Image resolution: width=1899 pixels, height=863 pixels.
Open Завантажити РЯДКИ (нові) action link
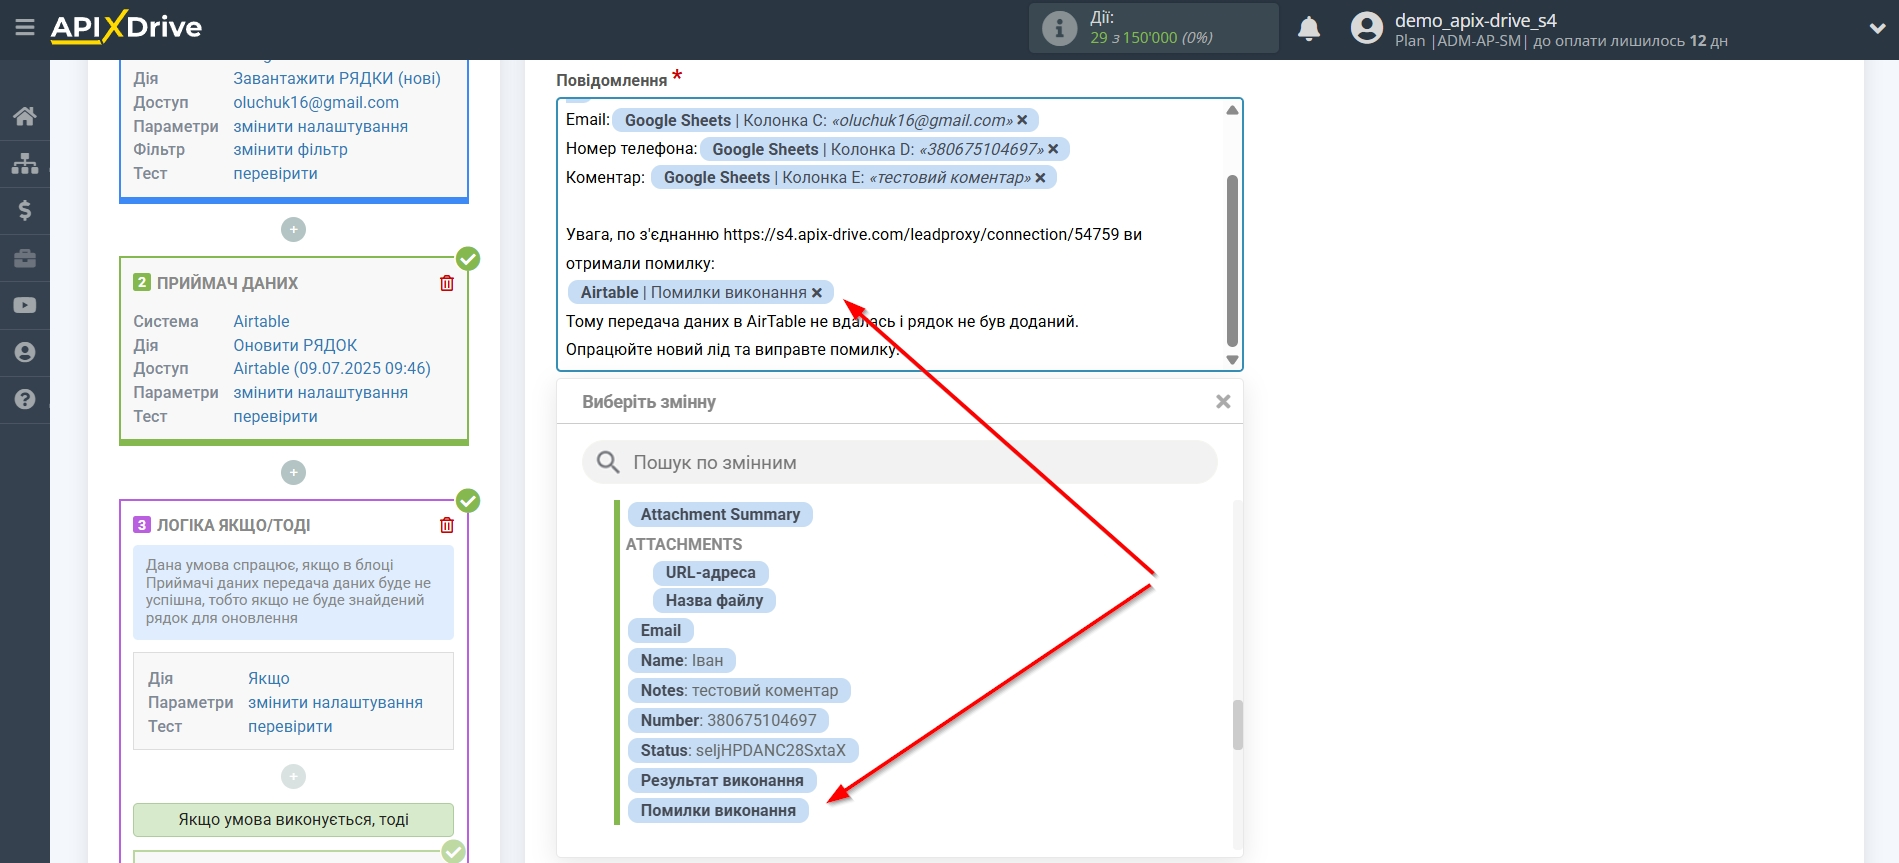(x=337, y=78)
